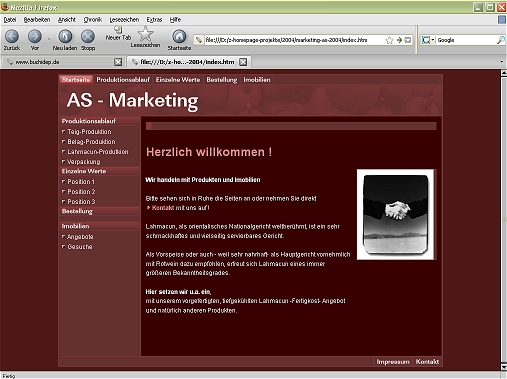Go back with the Zurück arrow button
507x379 pixels.
[12, 37]
